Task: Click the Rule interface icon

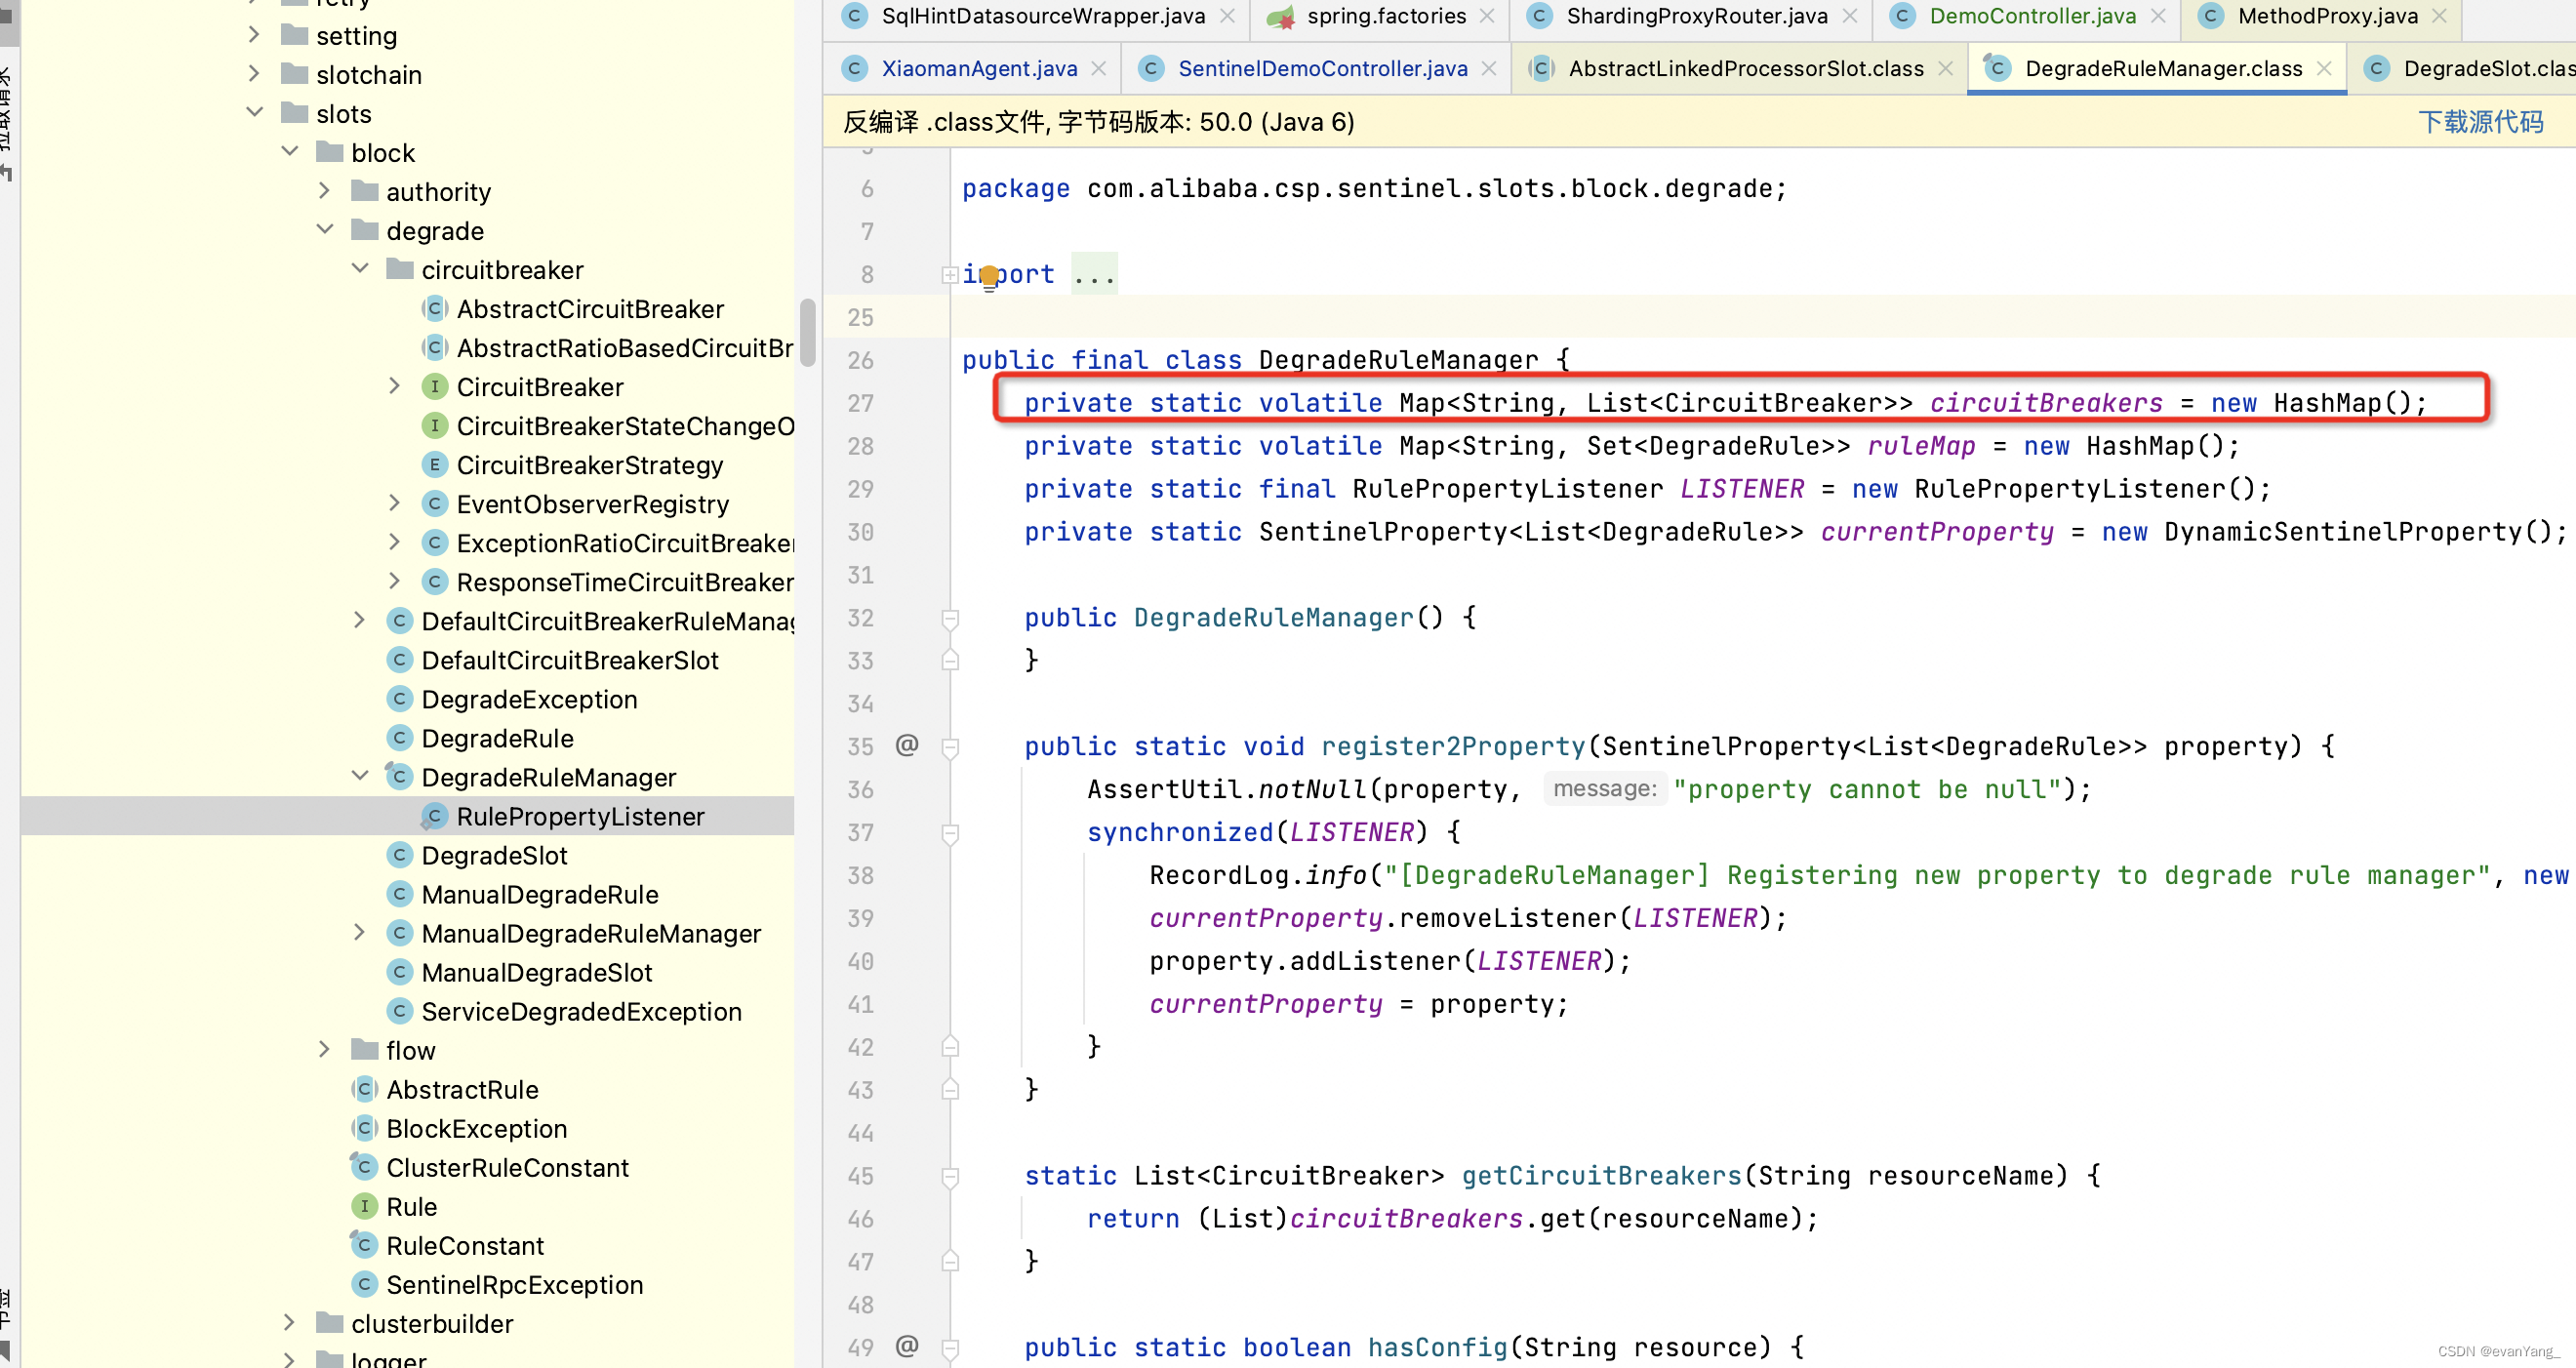Action: click(x=364, y=1205)
